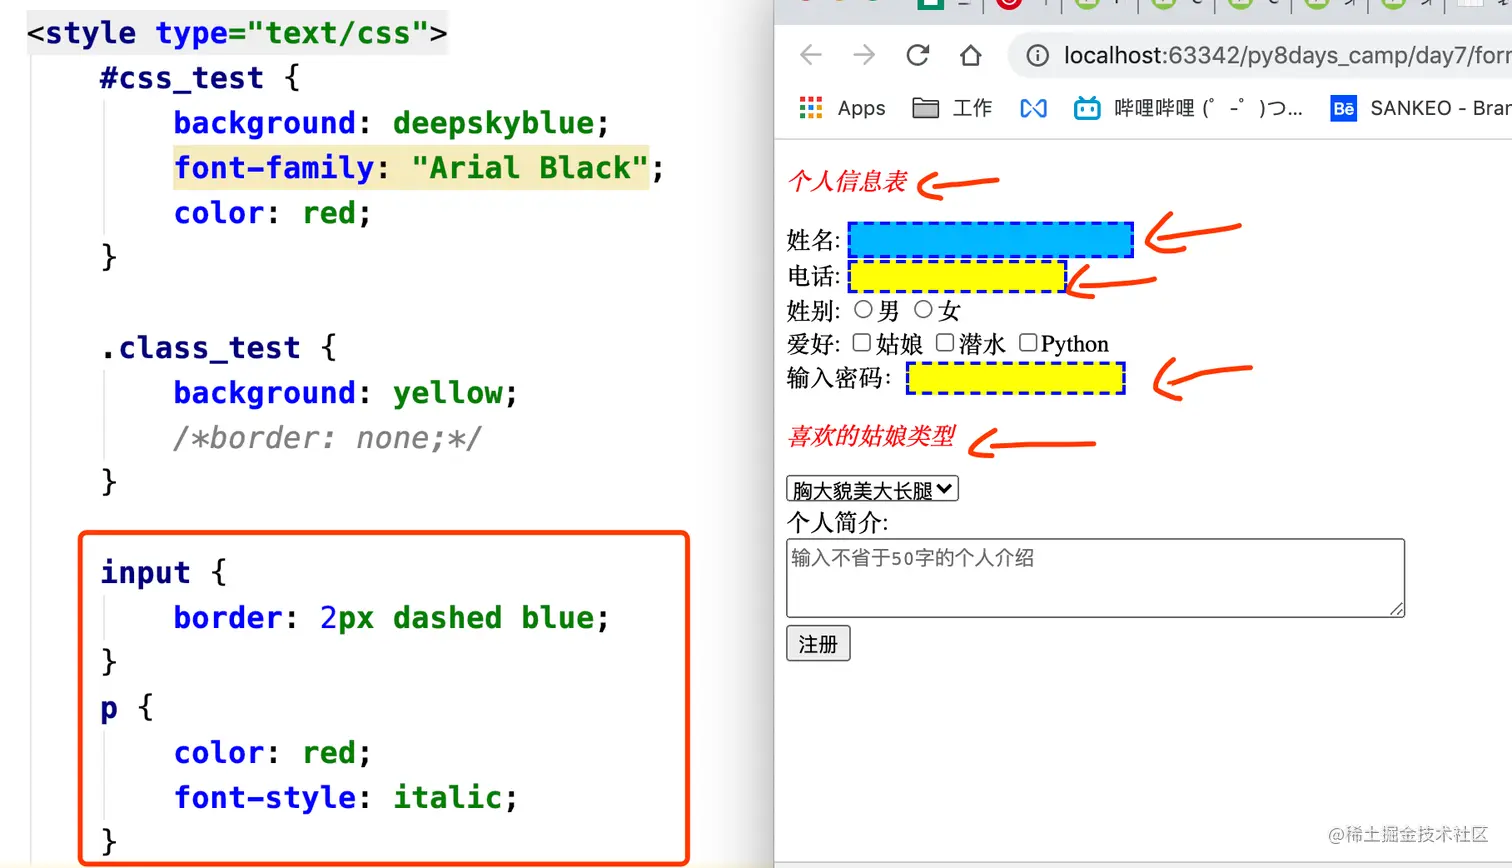This screenshot has height=868, width=1512.
Task: Click the 喜欢的姑娘类型 heading text
Action: [x=871, y=436]
